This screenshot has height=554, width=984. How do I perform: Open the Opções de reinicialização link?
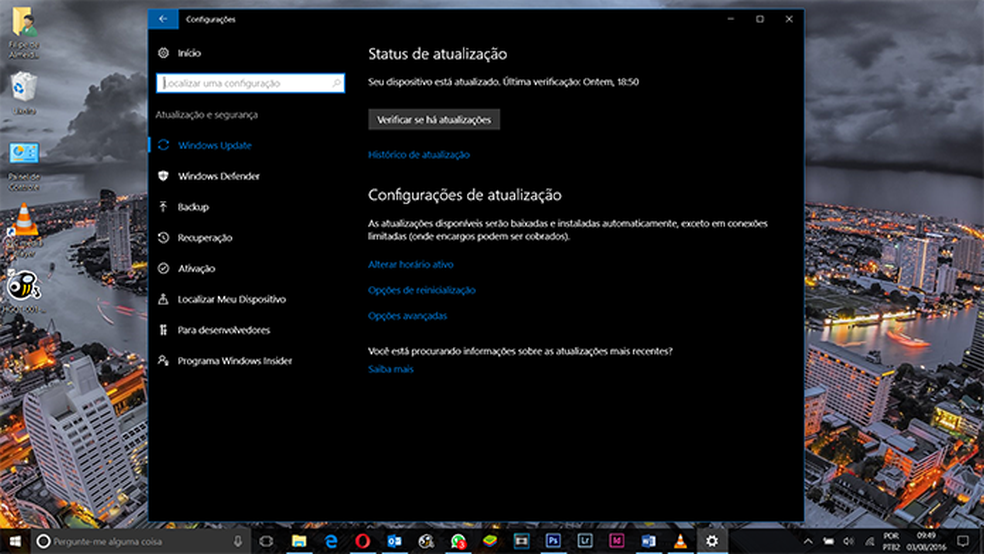click(422, 290)
